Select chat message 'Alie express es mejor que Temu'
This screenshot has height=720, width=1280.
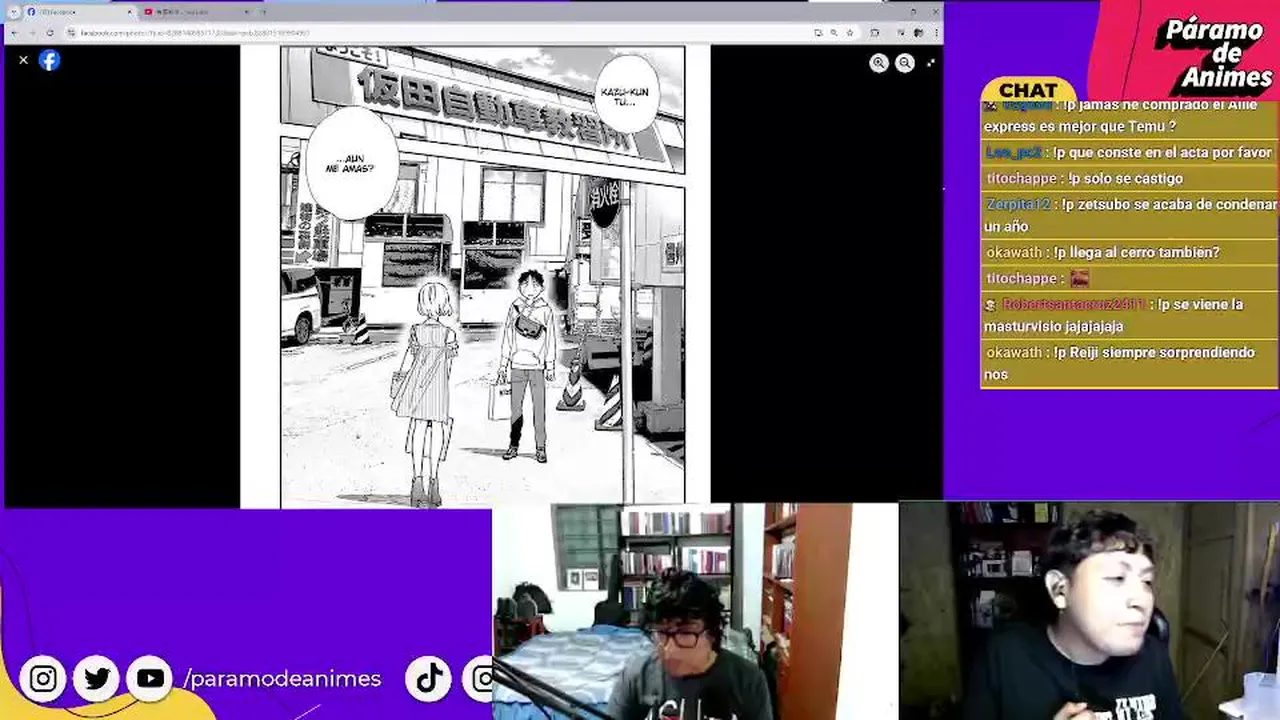1128,116
